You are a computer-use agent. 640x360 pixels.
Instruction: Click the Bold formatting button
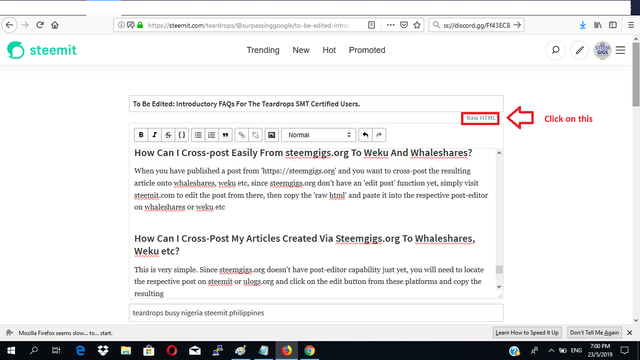pyautogui.click(x=141, y=135)
